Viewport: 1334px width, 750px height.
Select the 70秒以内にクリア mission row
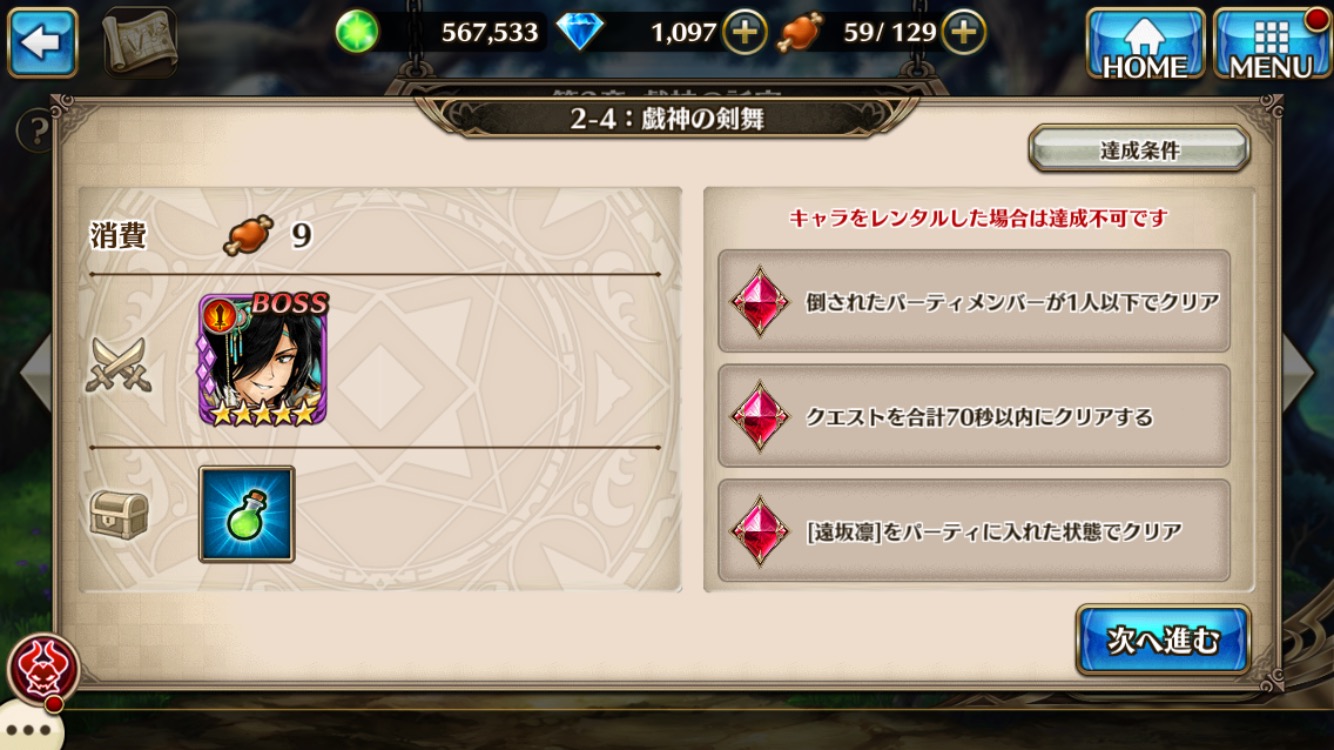(974, 416)
